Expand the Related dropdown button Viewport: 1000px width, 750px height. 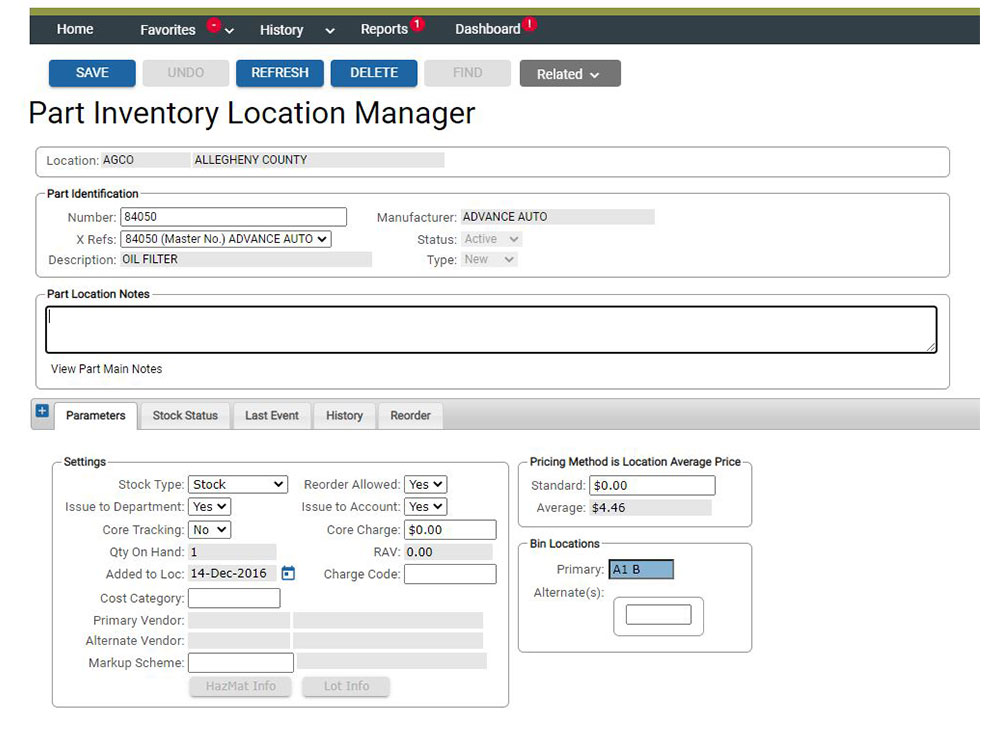569,74
